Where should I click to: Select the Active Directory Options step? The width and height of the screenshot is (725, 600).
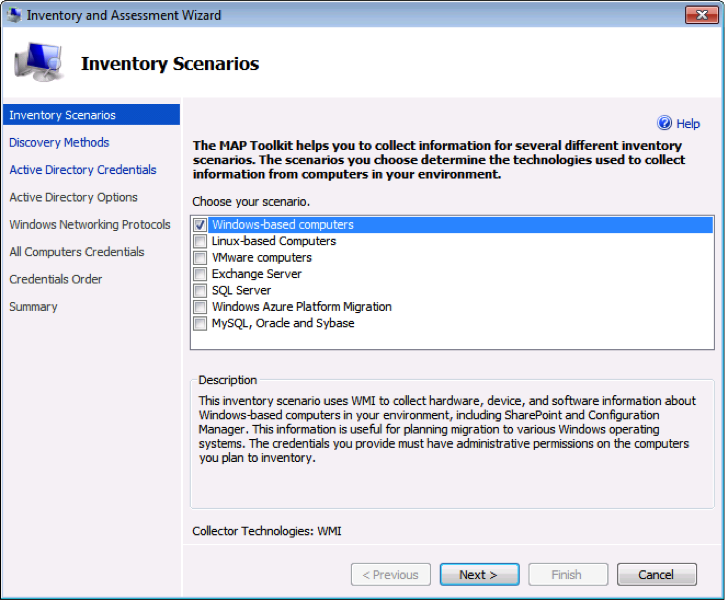(74, 197)
